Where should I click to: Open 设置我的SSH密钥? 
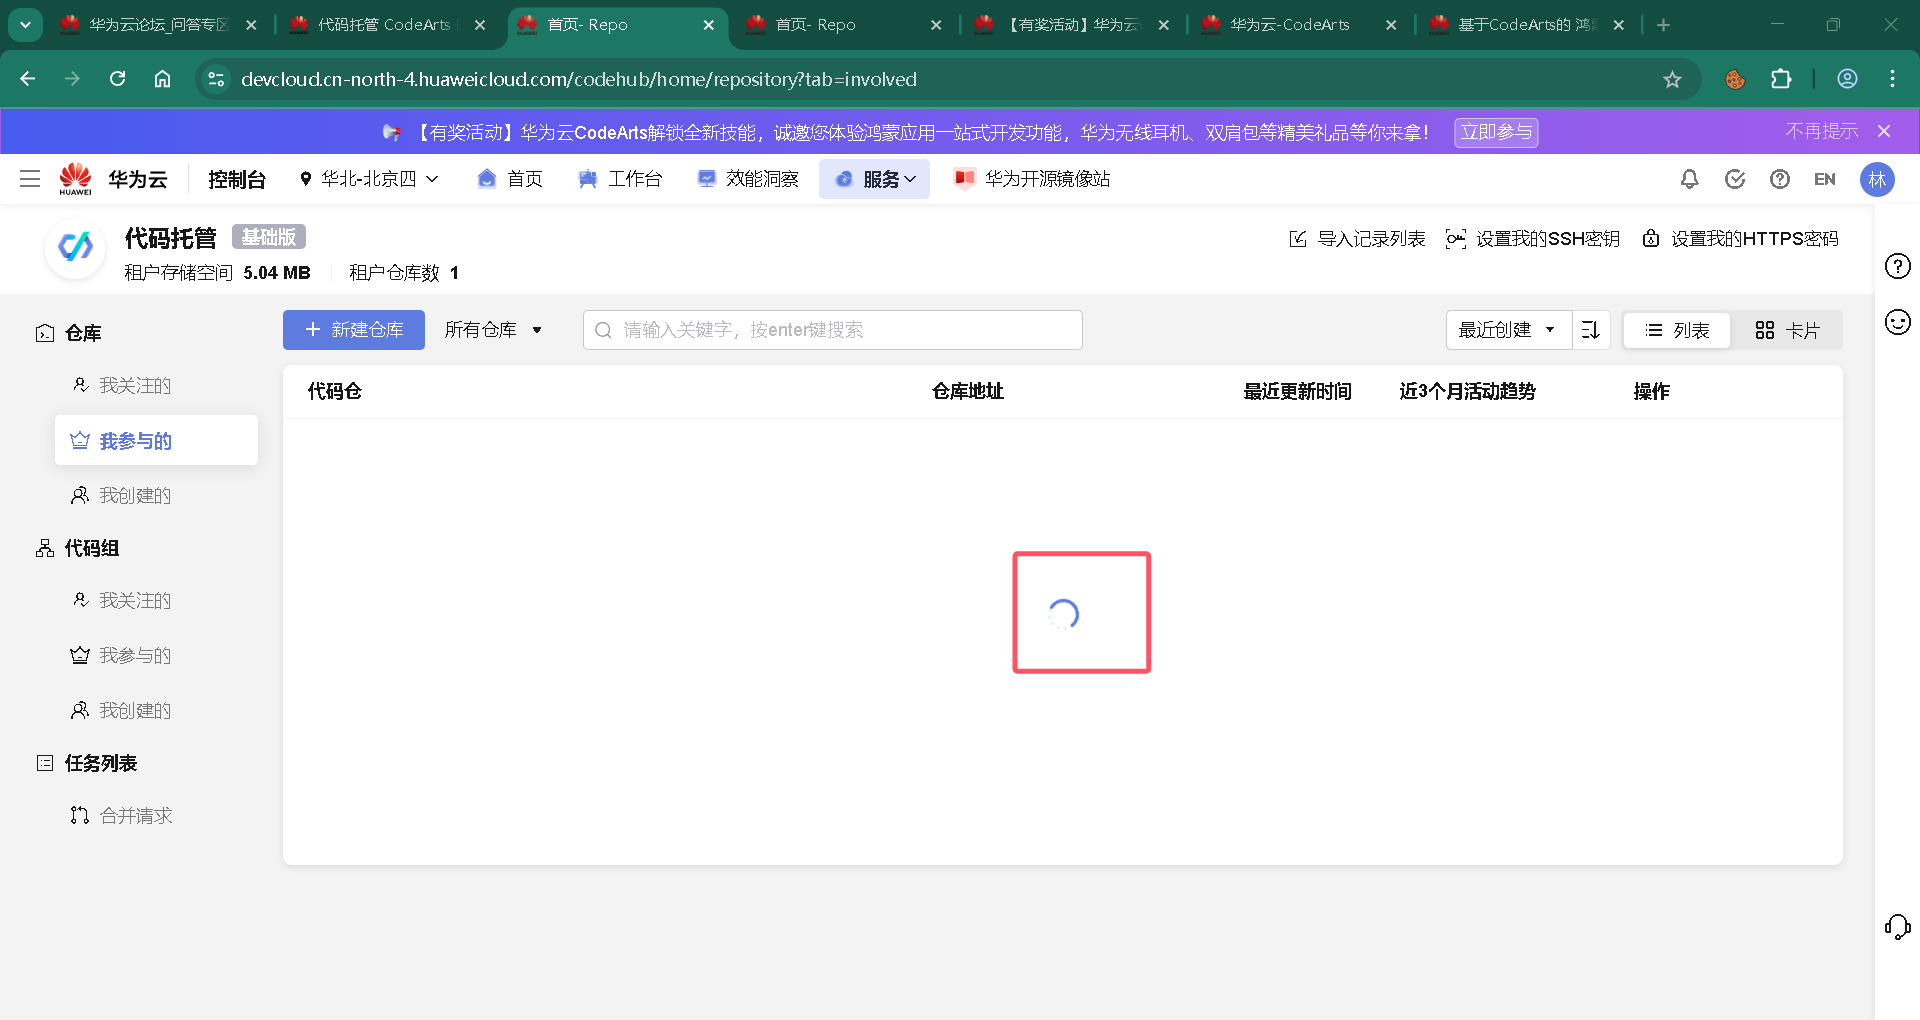(x=1533, y=239)
